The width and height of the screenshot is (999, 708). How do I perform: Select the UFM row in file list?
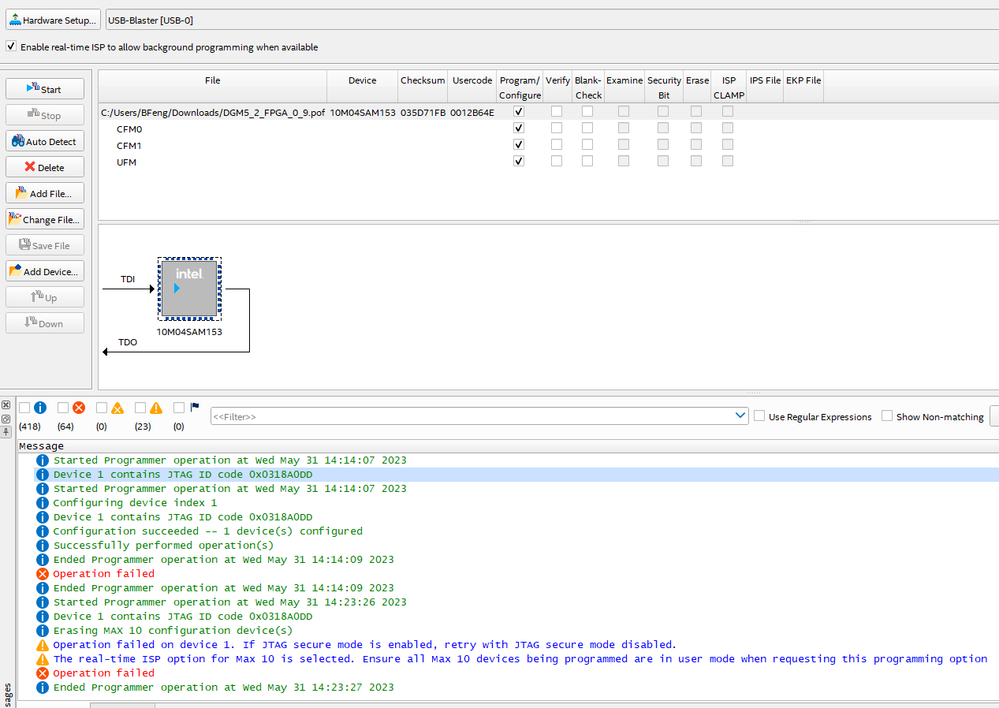127,162
